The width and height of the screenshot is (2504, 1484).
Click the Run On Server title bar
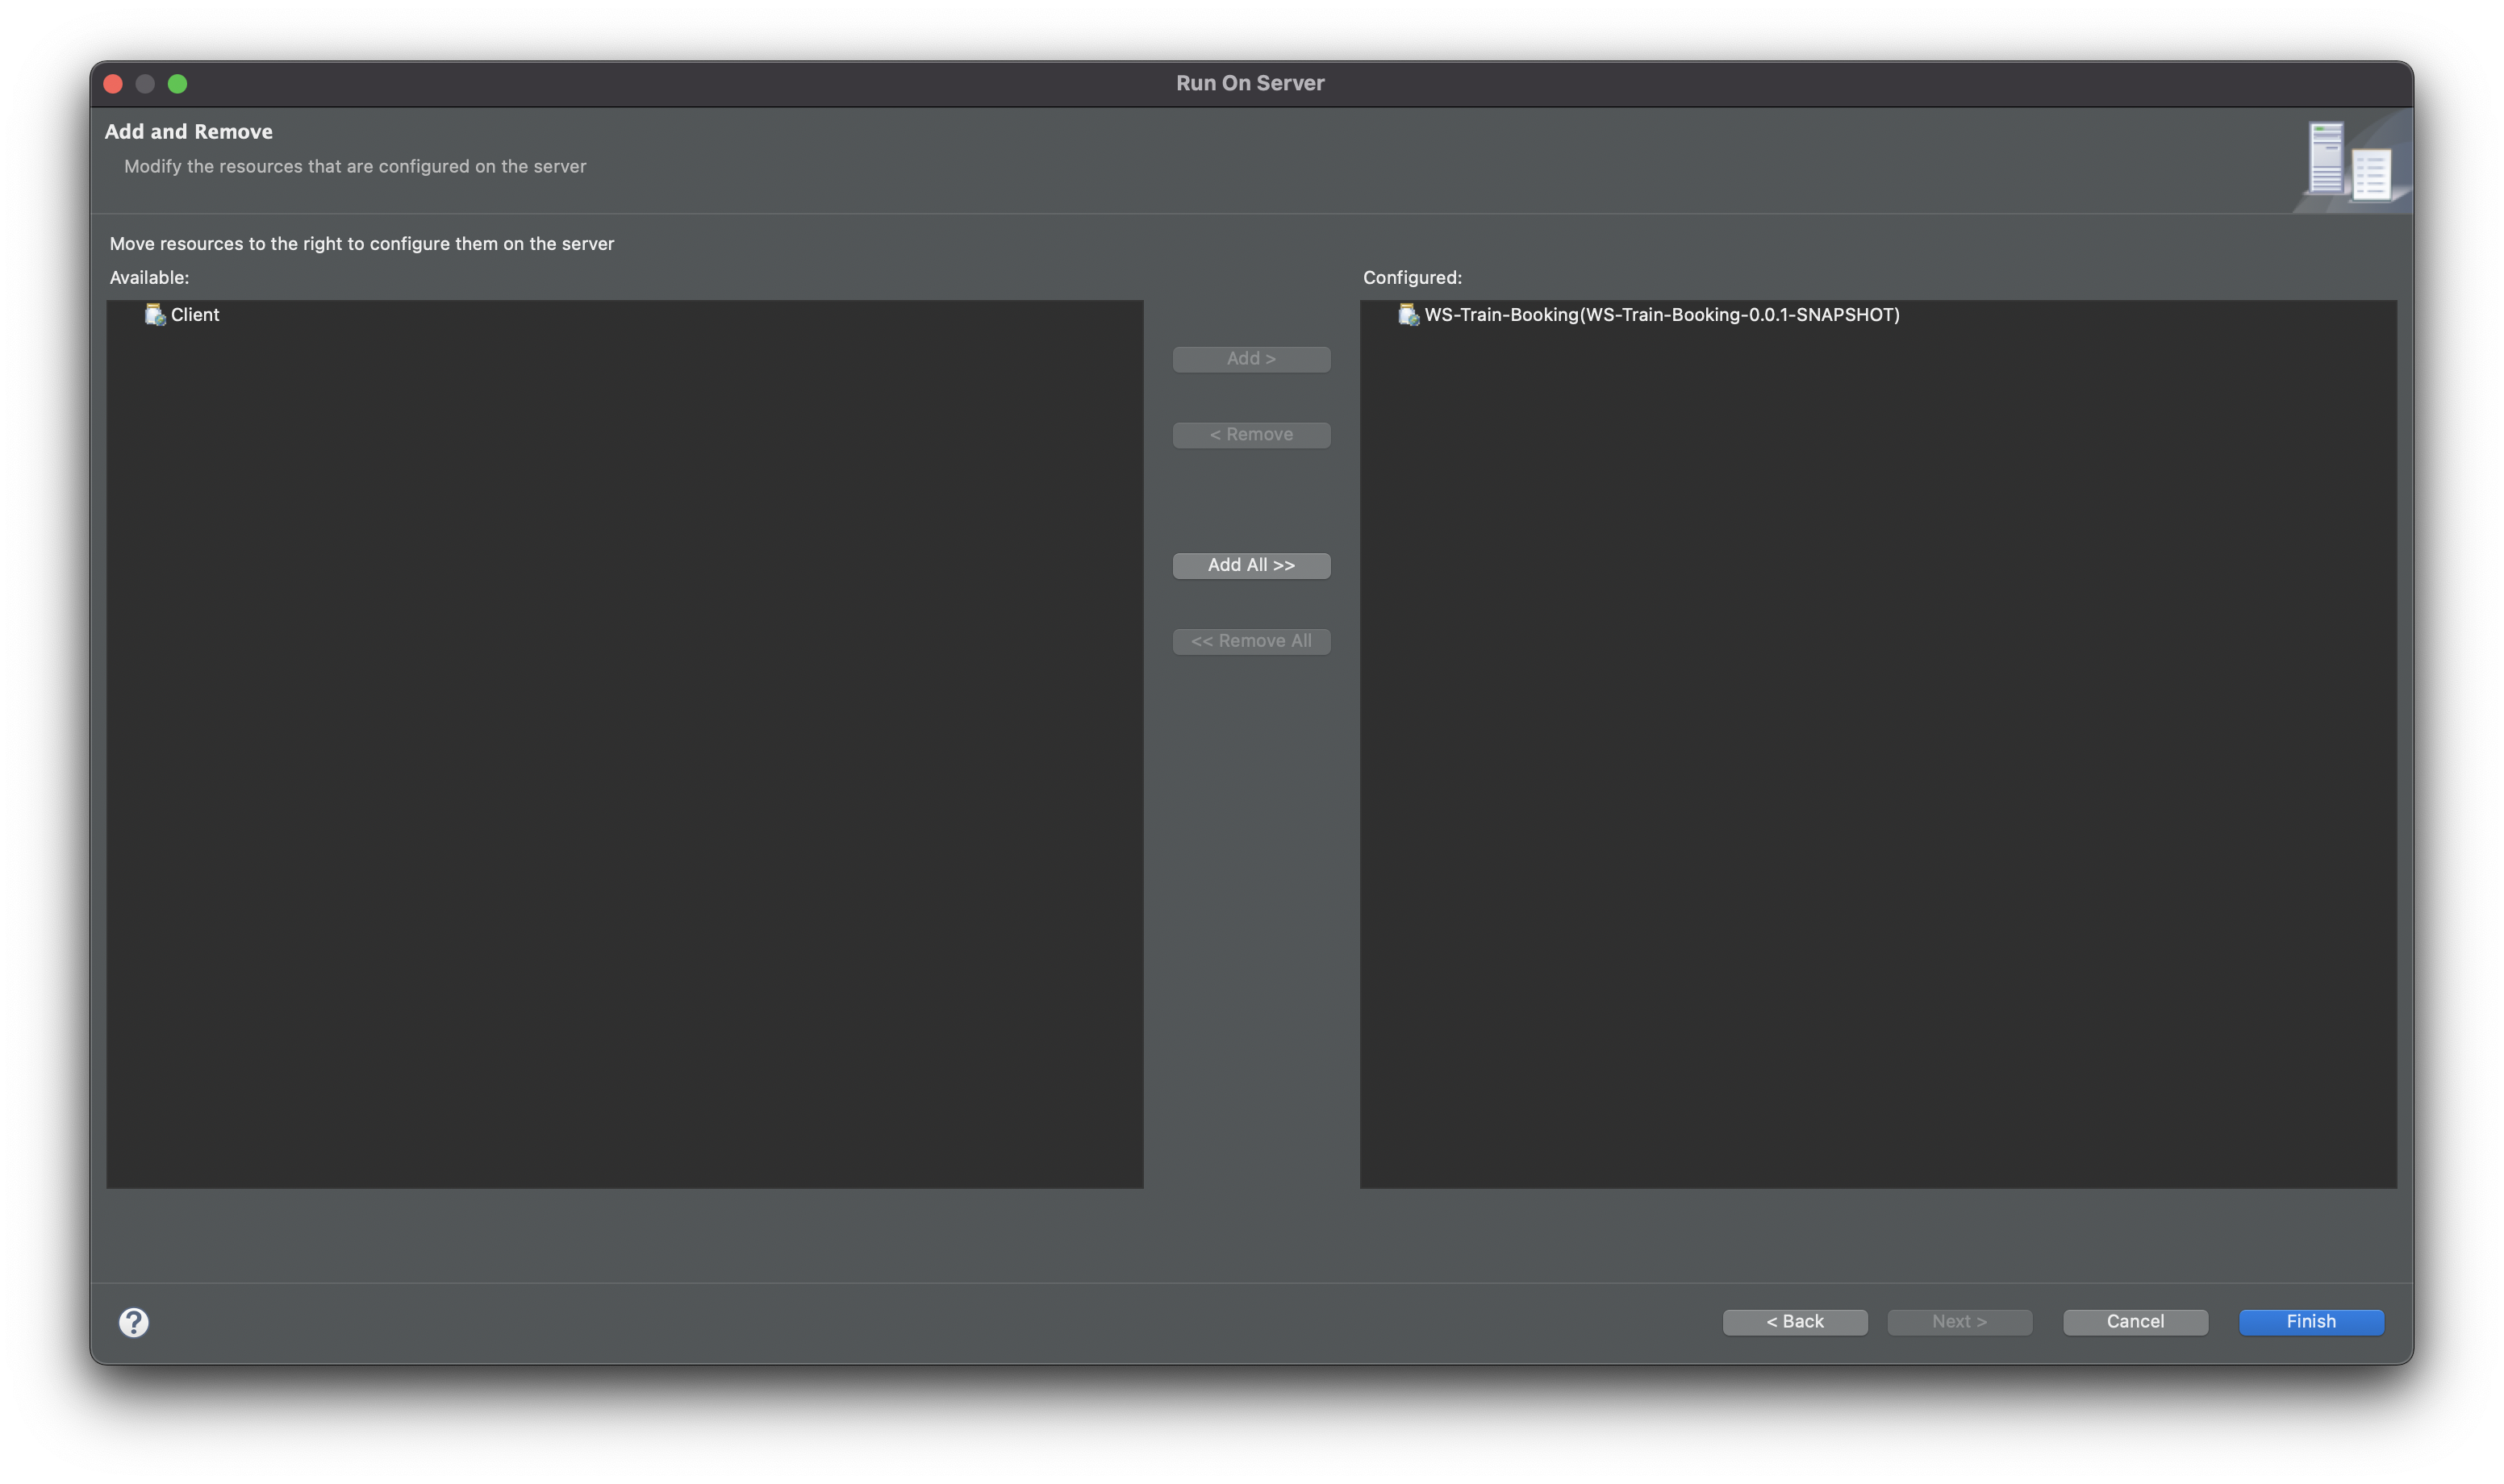coord(1250,84)
